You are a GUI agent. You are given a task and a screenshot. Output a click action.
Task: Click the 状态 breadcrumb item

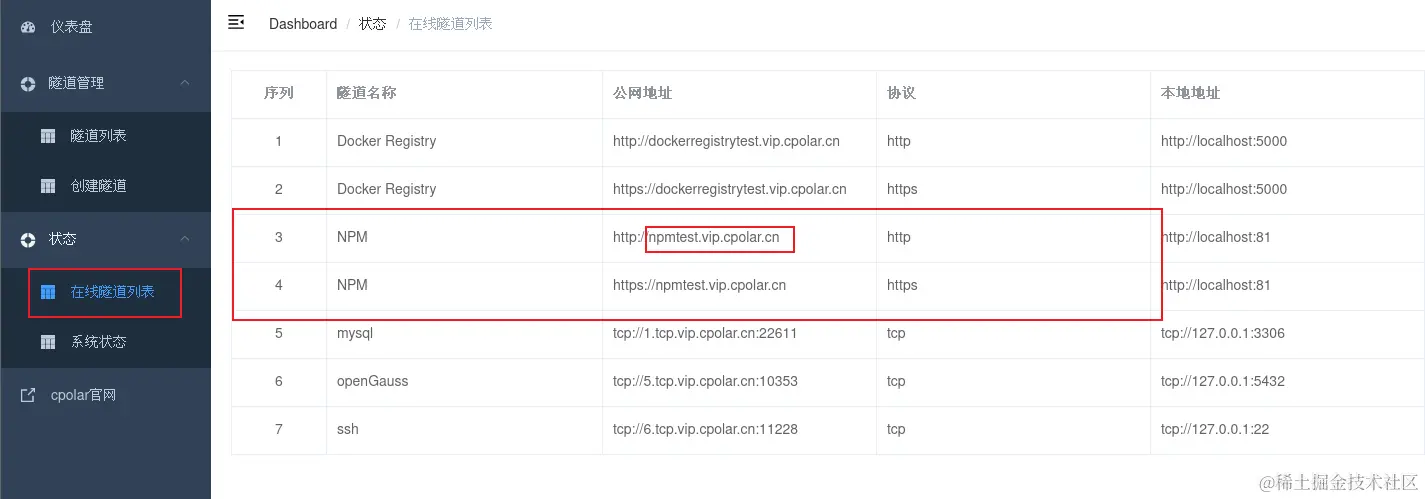pyautogui.click(x=372, y=24)
